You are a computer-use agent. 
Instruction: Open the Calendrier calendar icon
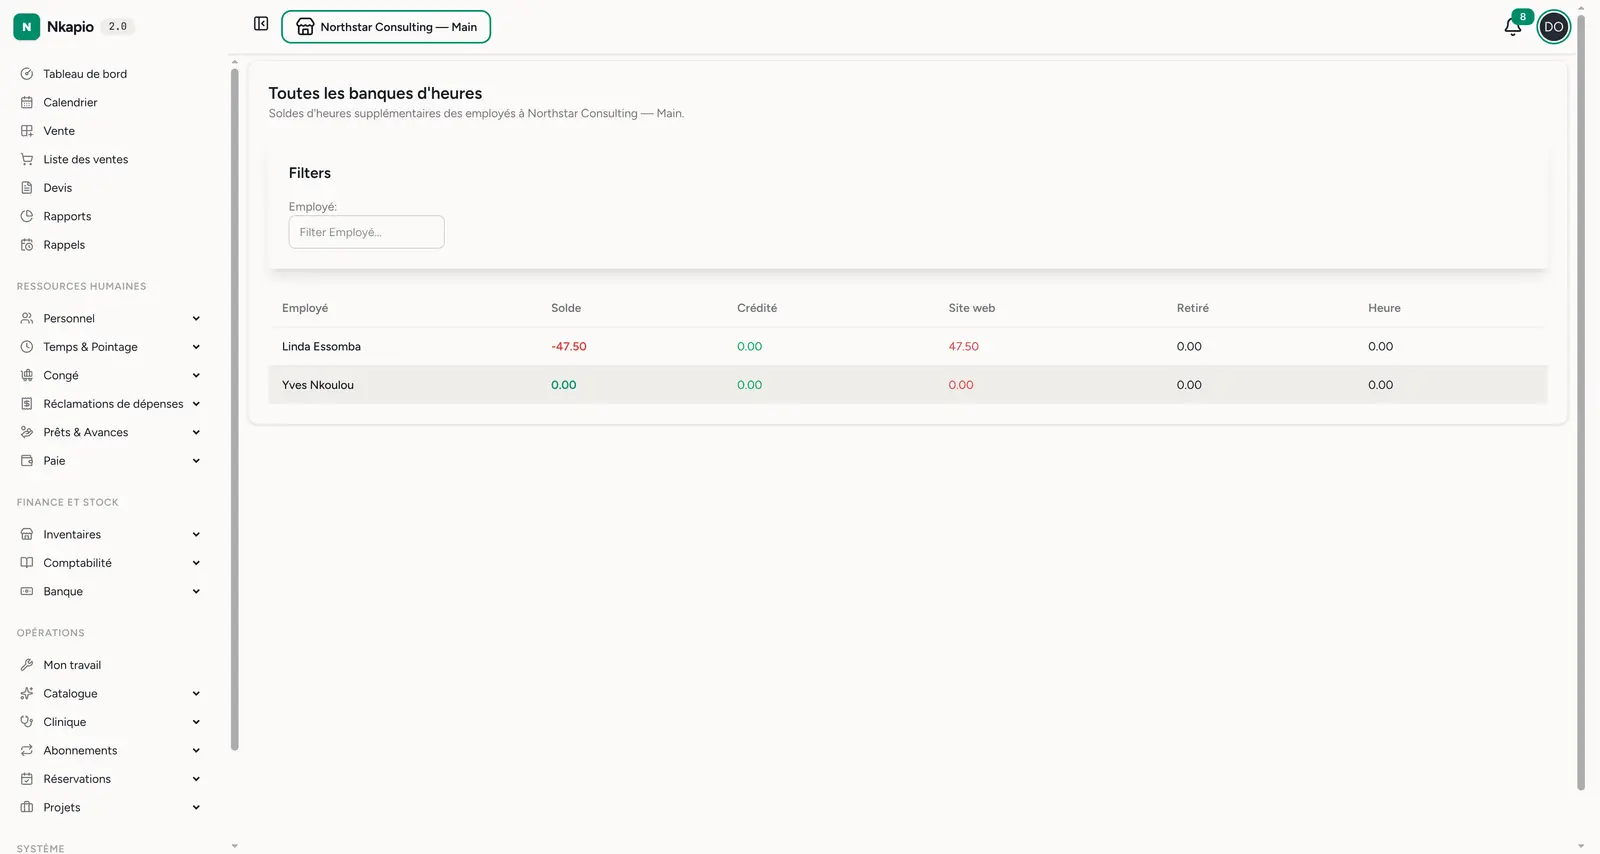click(27, 102)
